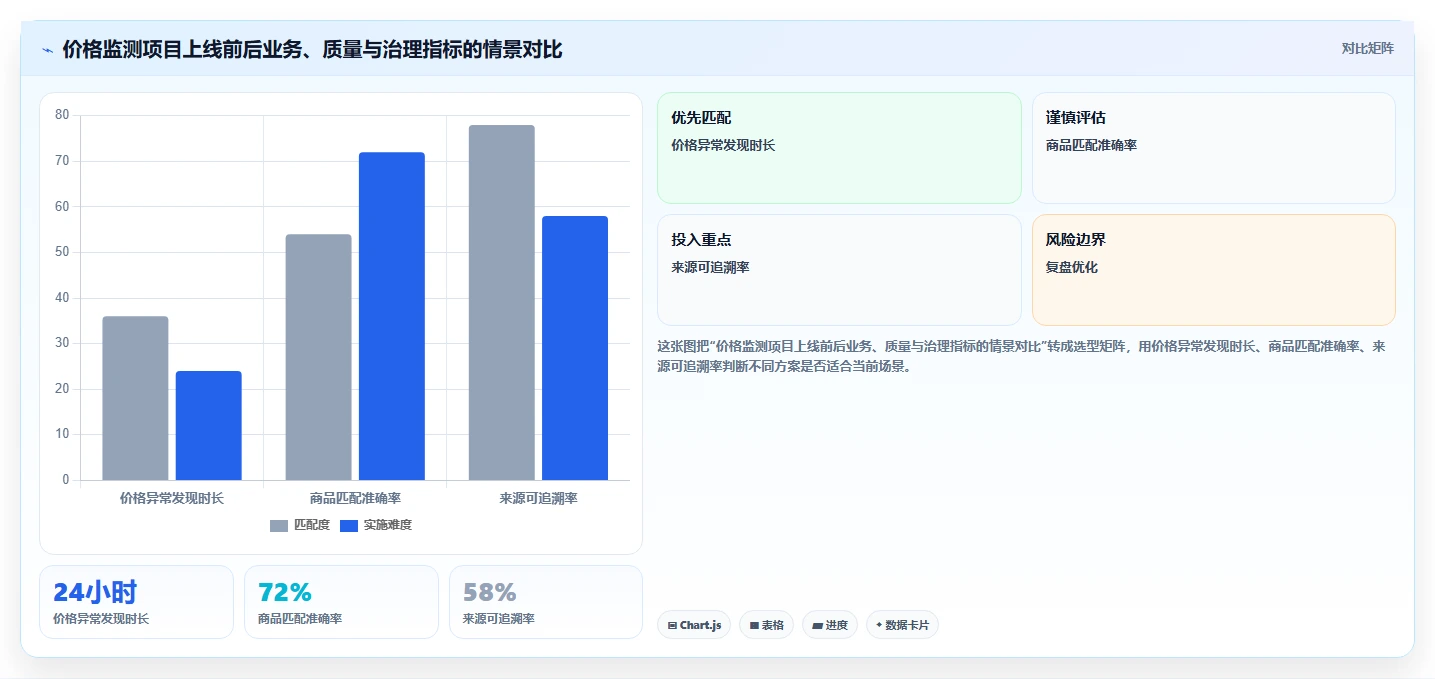Screen dimensions: 1435x679
Task: Toggle the 匹配度 legend entry
Action: pyautogui.click(x=300, y=525)
